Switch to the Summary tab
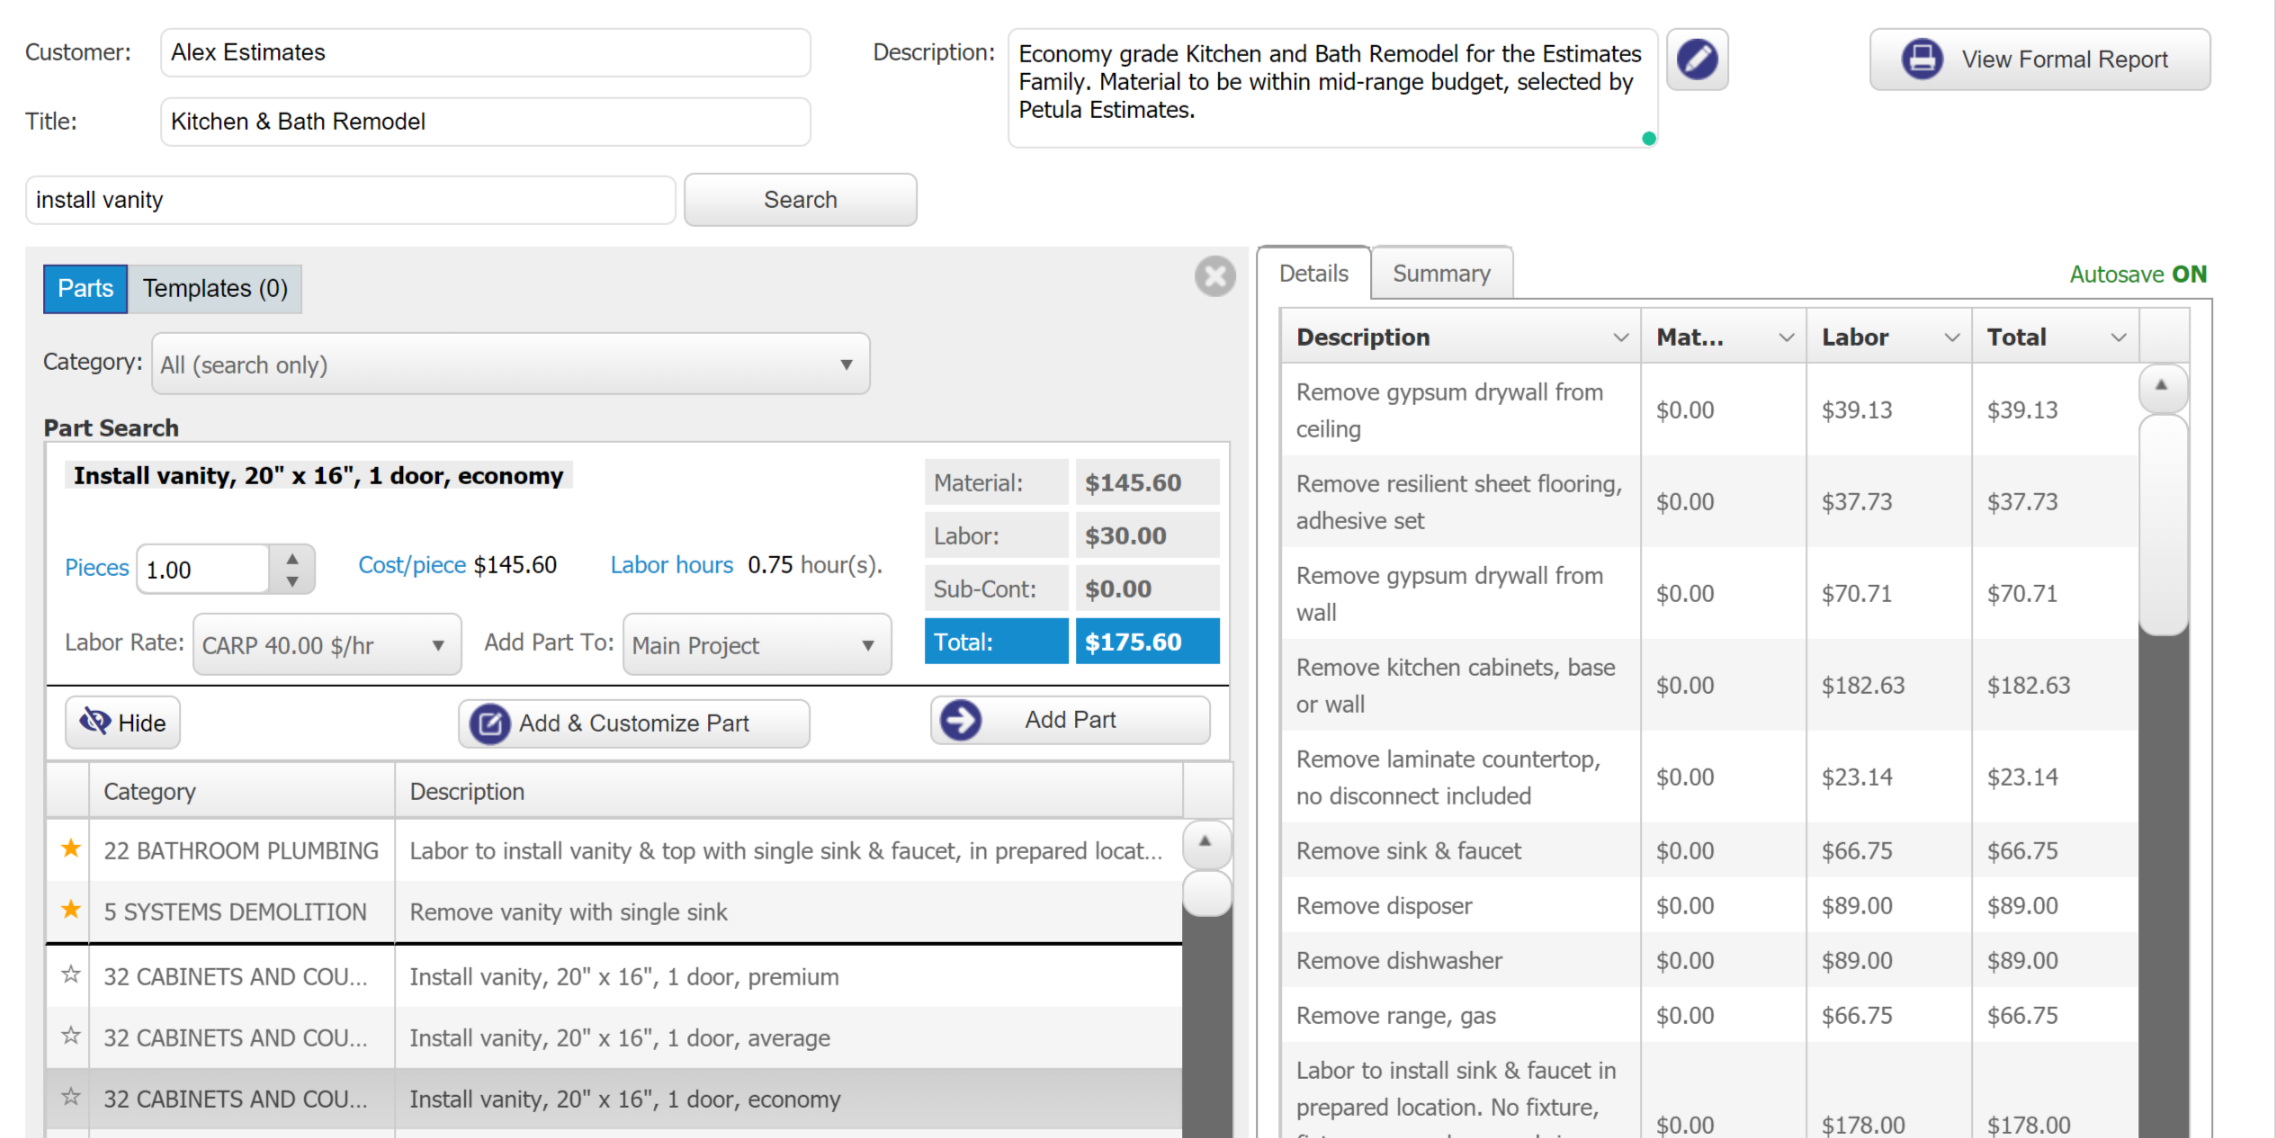This screenshot has width=2276, height=1138. tap(1441, 273)
